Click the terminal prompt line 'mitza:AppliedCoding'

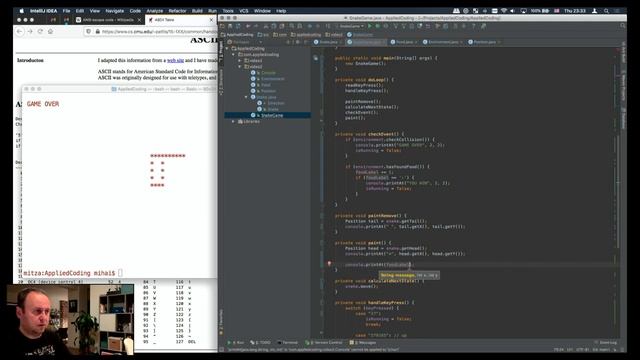69,273
